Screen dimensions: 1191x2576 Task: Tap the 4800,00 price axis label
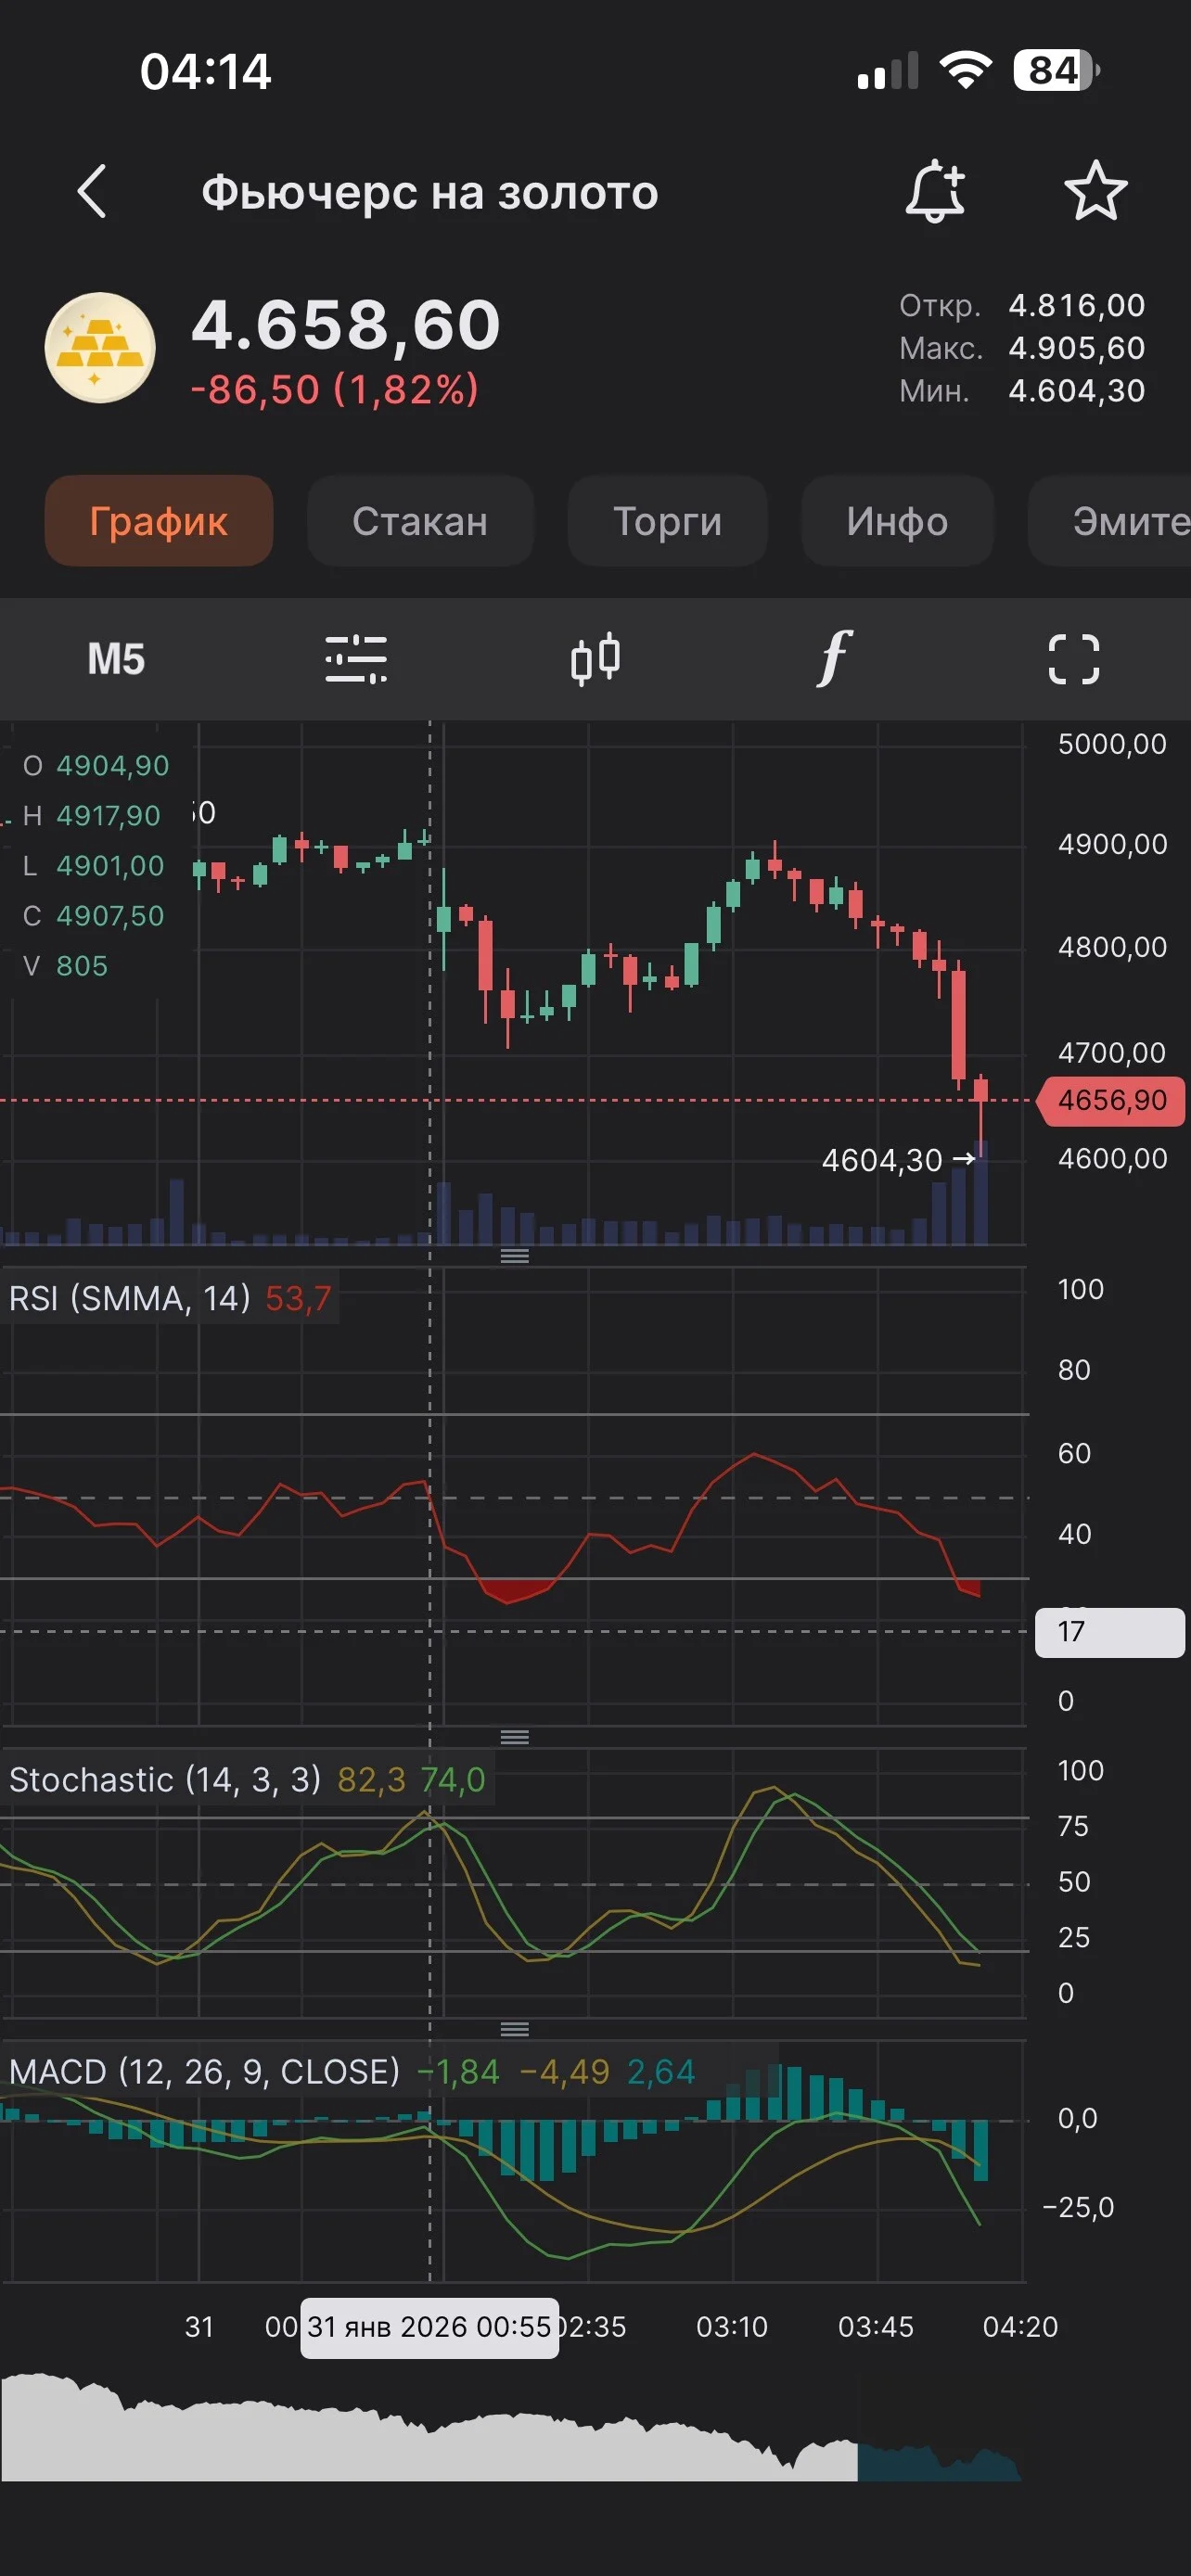(1112, 947)
